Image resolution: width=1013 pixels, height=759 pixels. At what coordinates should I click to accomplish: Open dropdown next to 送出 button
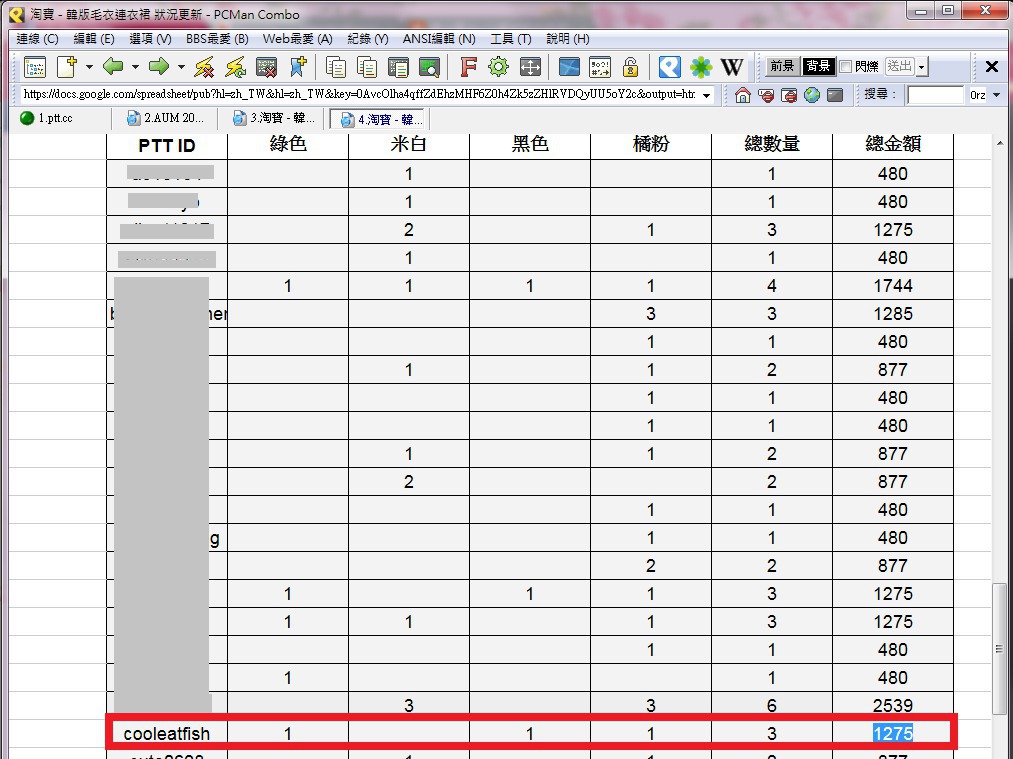[x=922, y=67]
